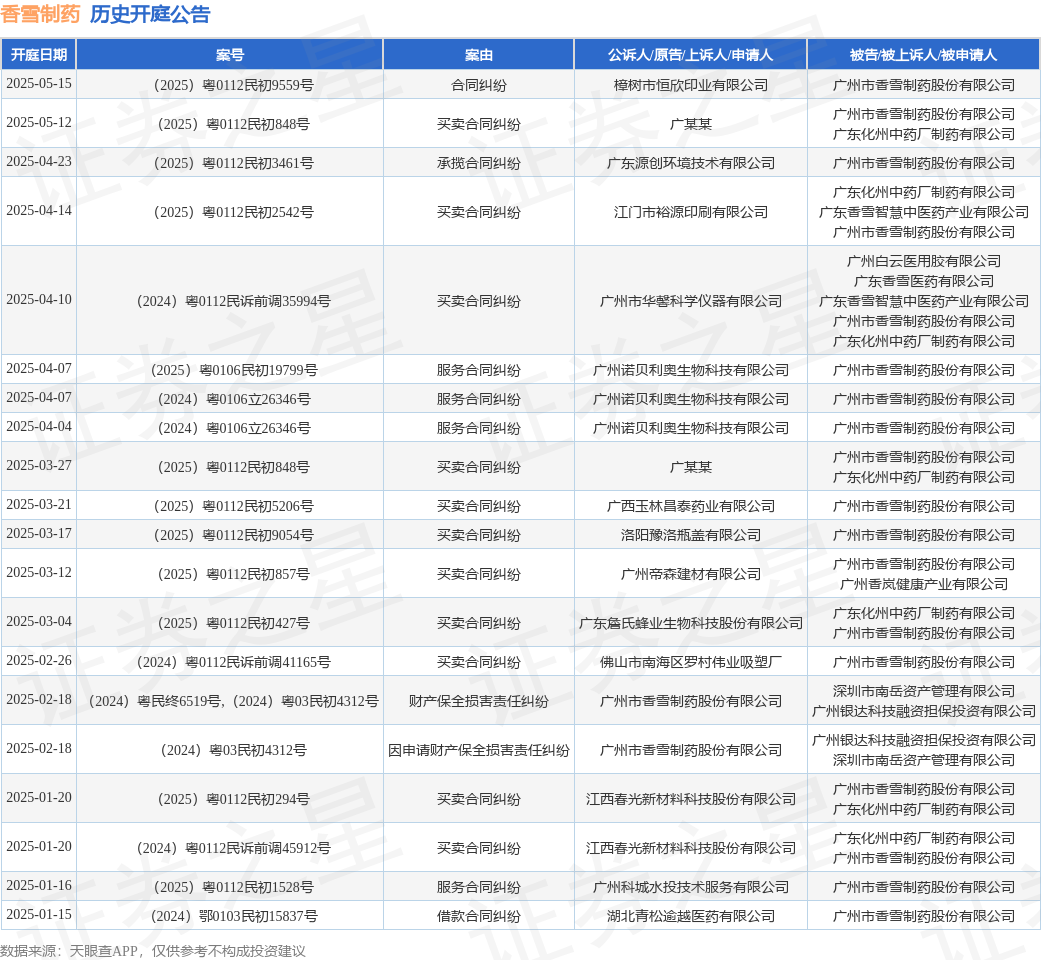Click the 承揽合同纠纷 cause cell

tap(479, 163)
